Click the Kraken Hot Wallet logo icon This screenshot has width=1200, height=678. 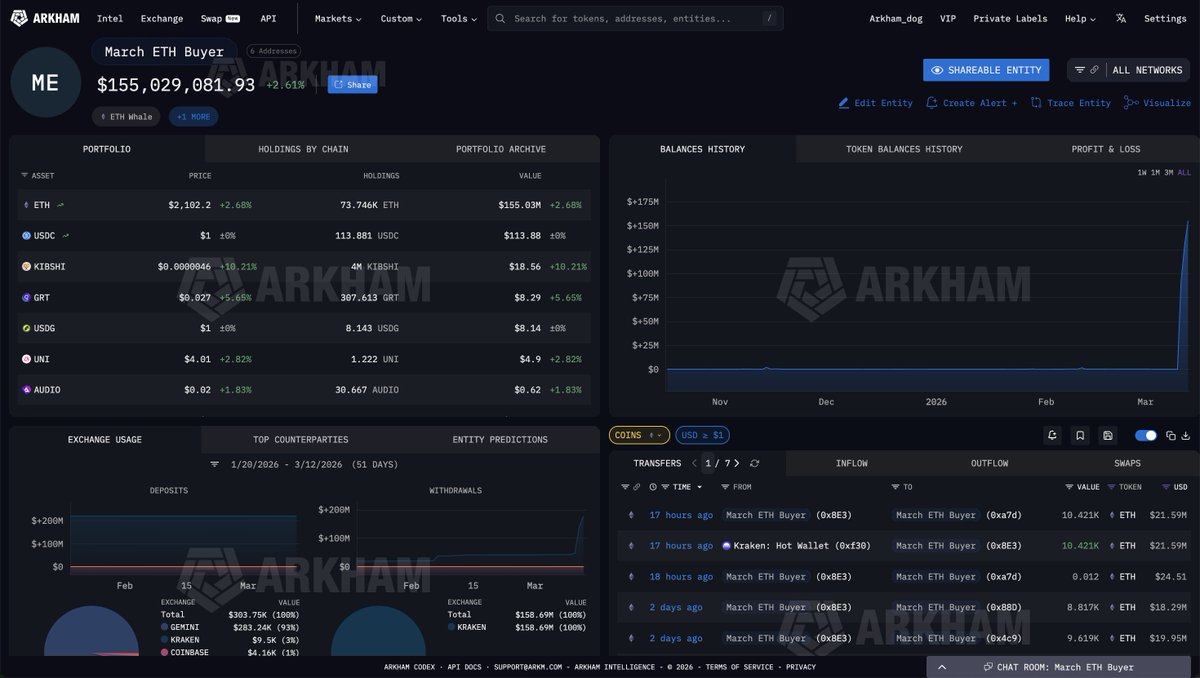726,546
